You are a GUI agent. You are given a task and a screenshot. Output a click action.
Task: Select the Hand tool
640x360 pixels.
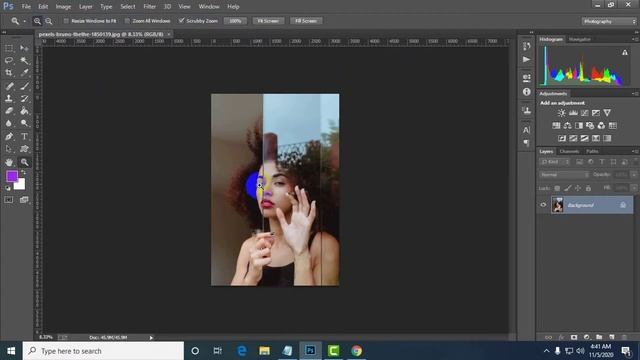pos(9,162)
